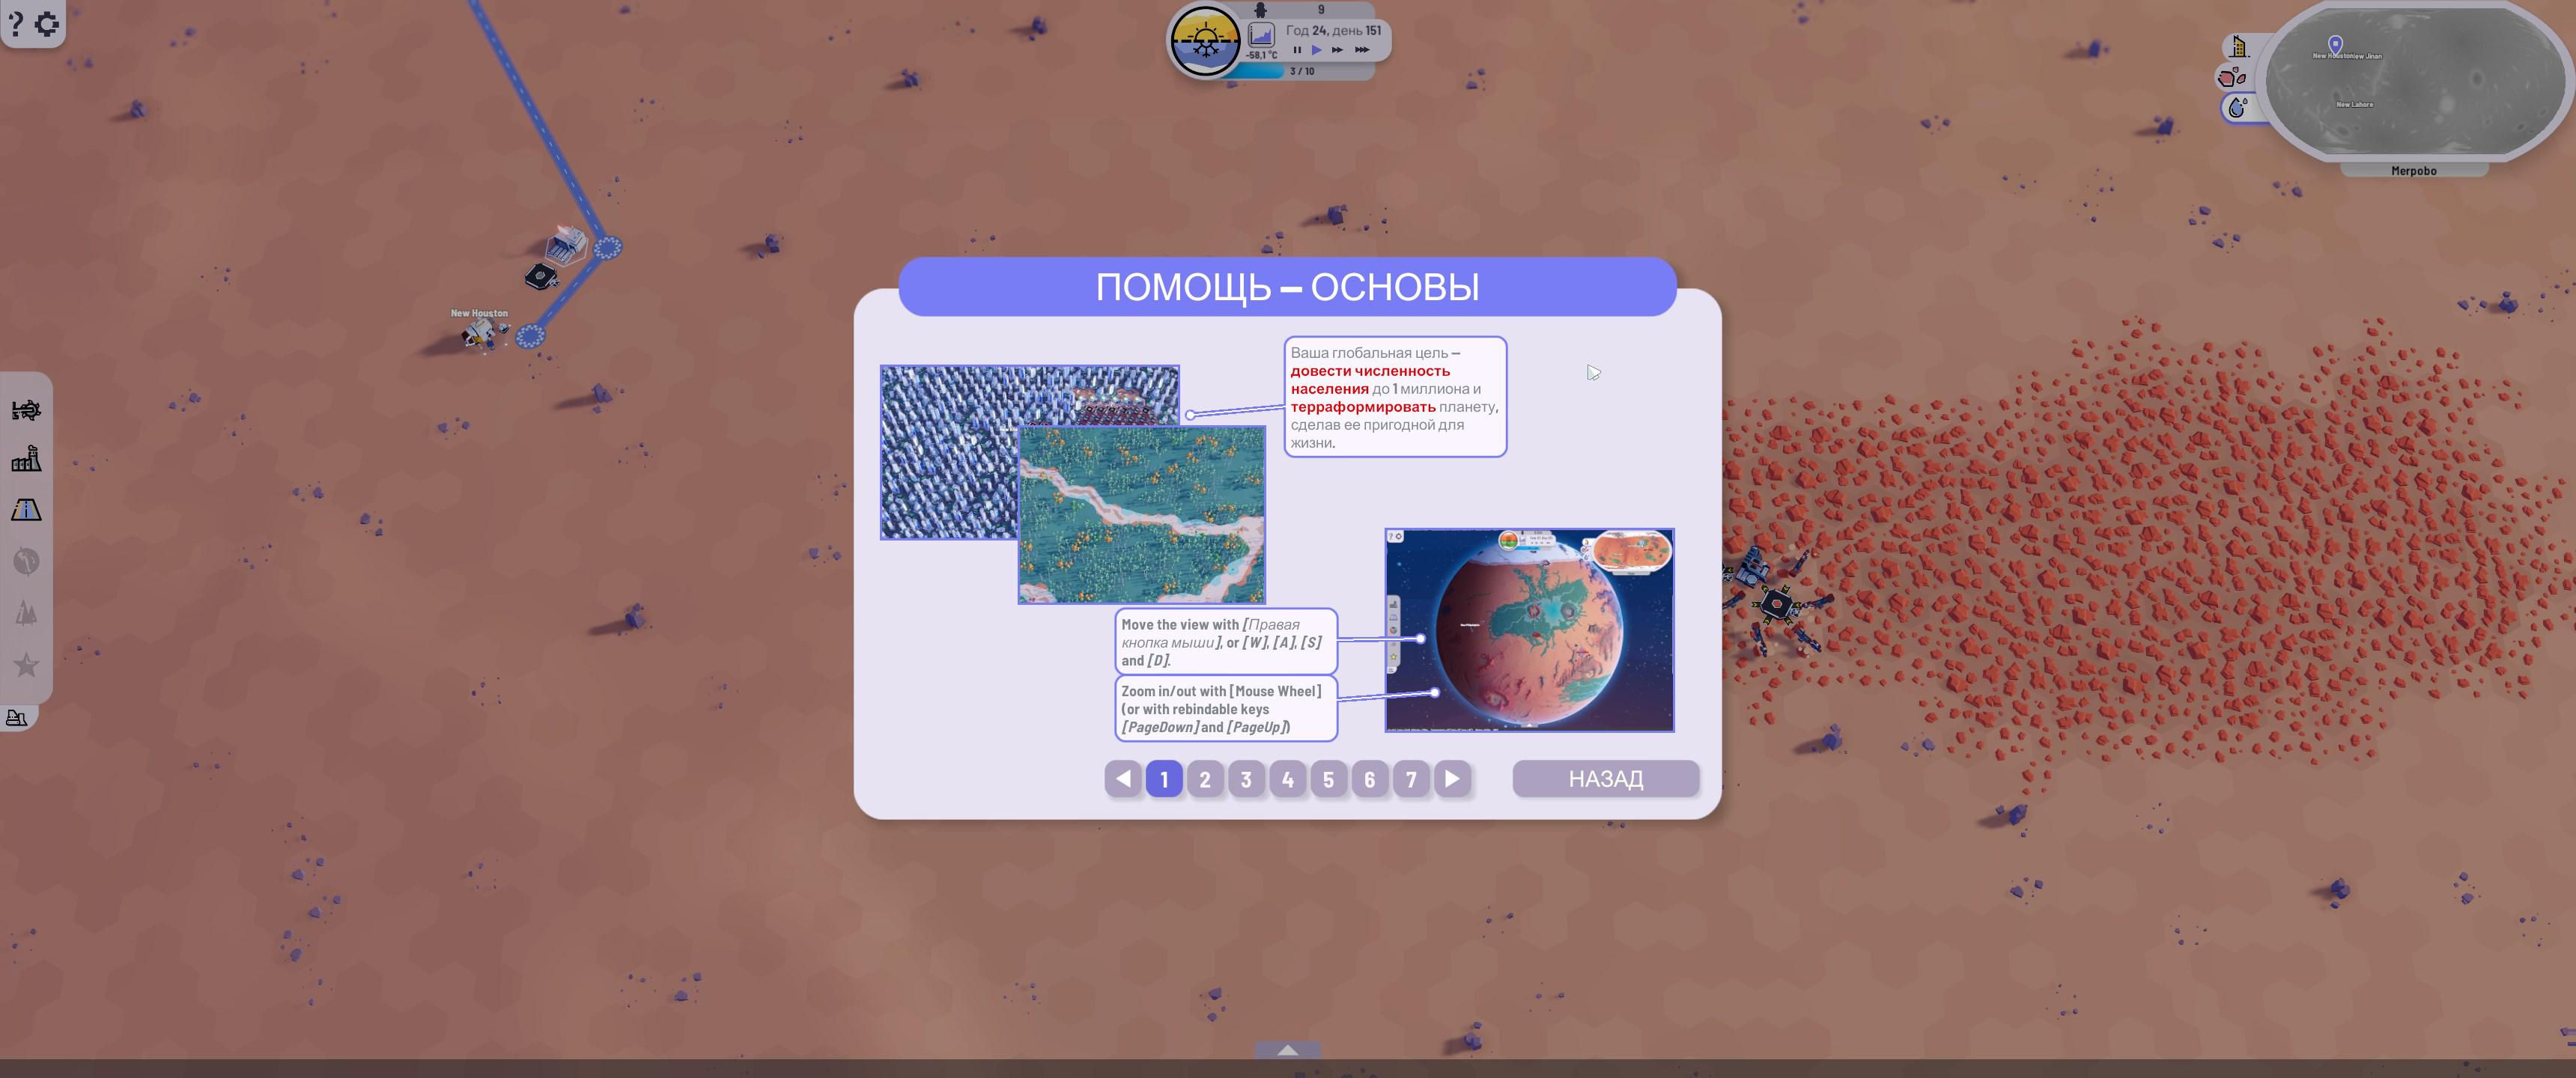
Task: Select the spider-like rover unit near red rocks
Action: [x=1776, y=603]
